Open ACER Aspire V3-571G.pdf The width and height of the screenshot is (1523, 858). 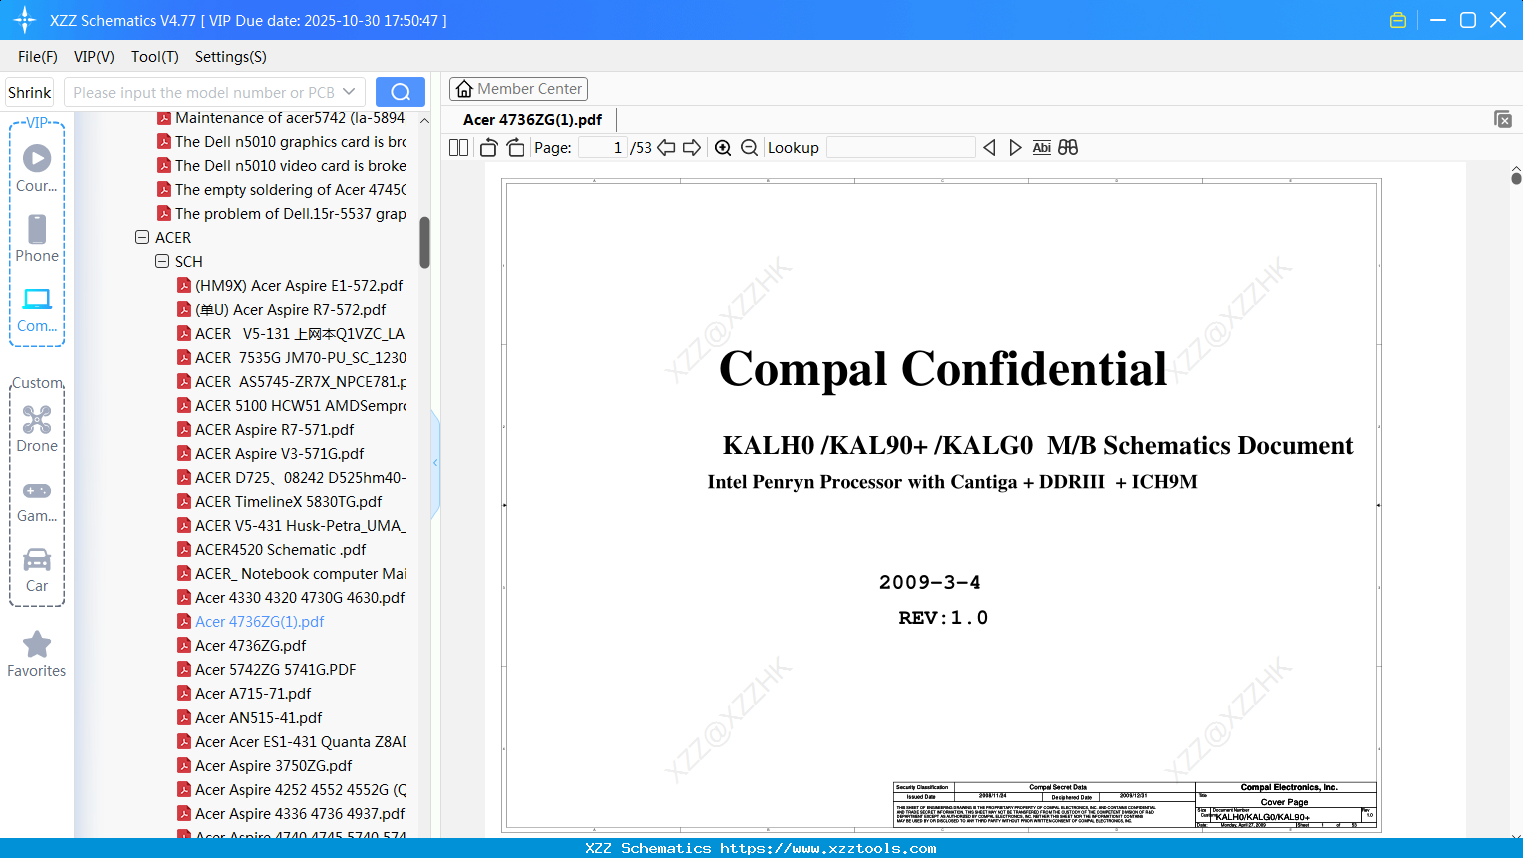(x=271, y=454)
